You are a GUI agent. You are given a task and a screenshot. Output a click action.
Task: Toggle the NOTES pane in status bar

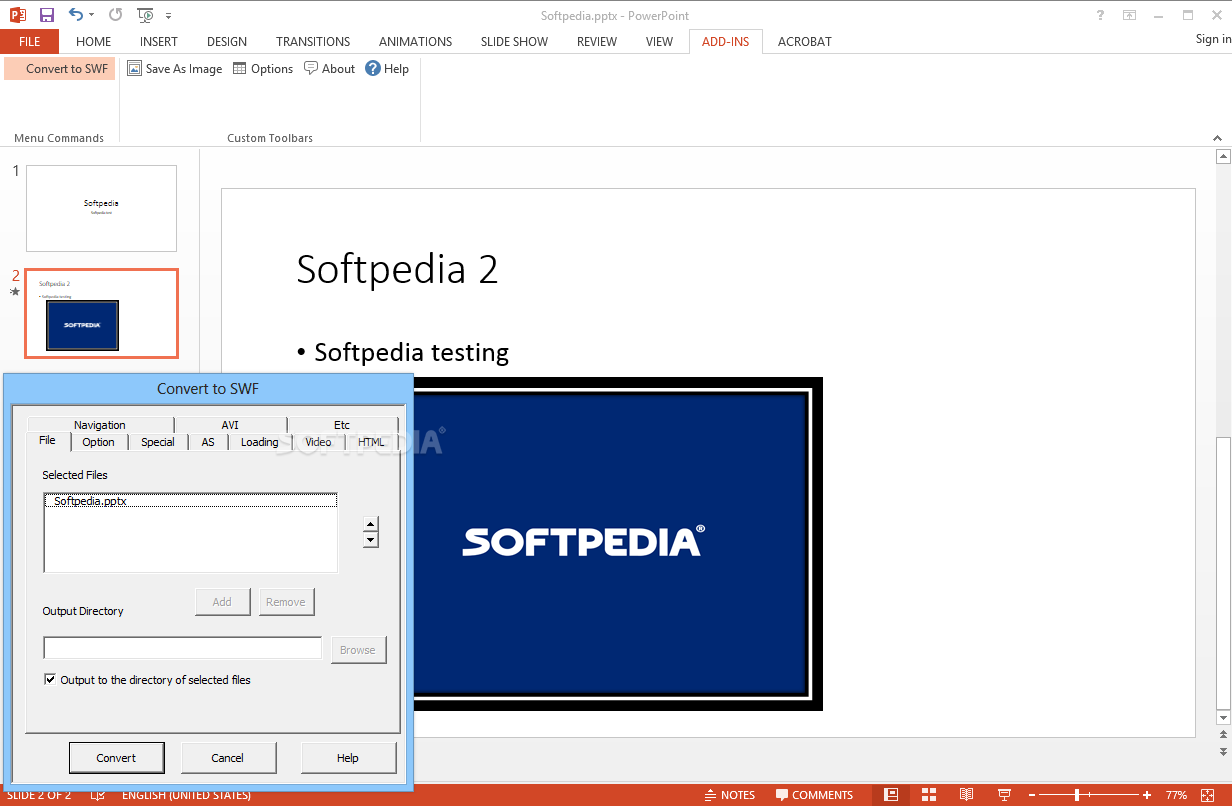point(729,795)
